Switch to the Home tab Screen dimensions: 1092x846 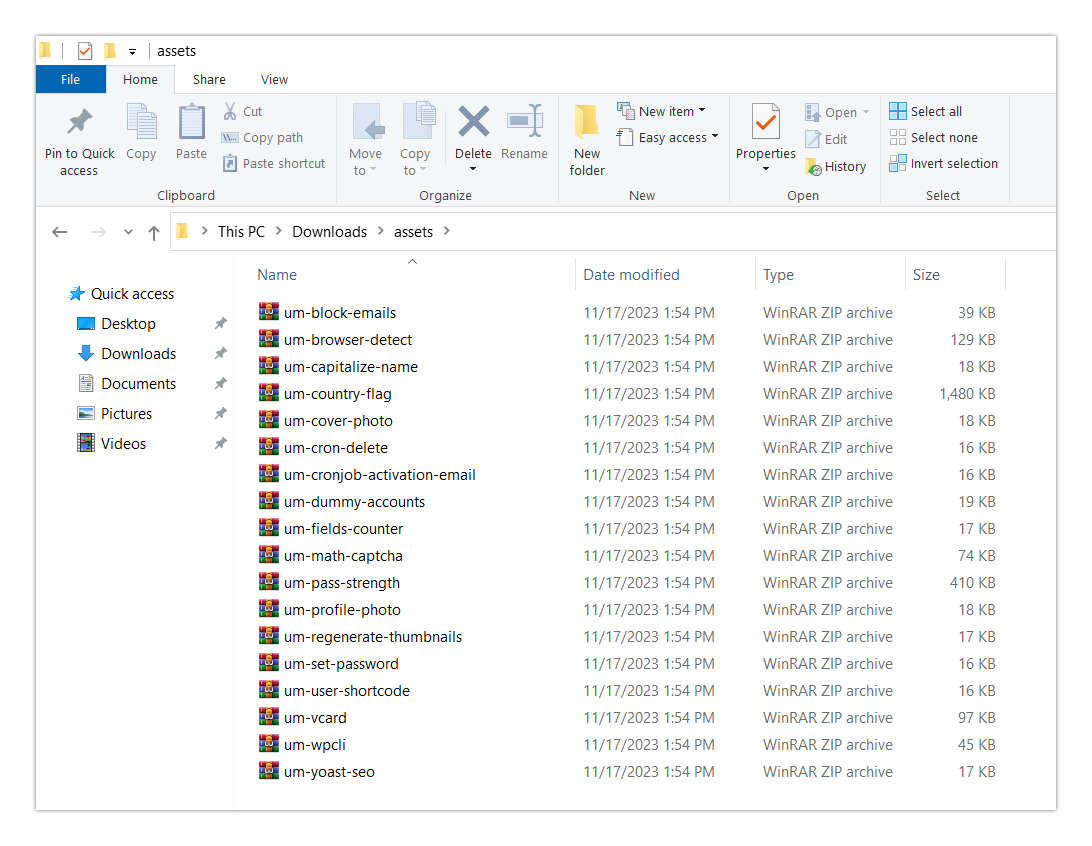point(140,79)
